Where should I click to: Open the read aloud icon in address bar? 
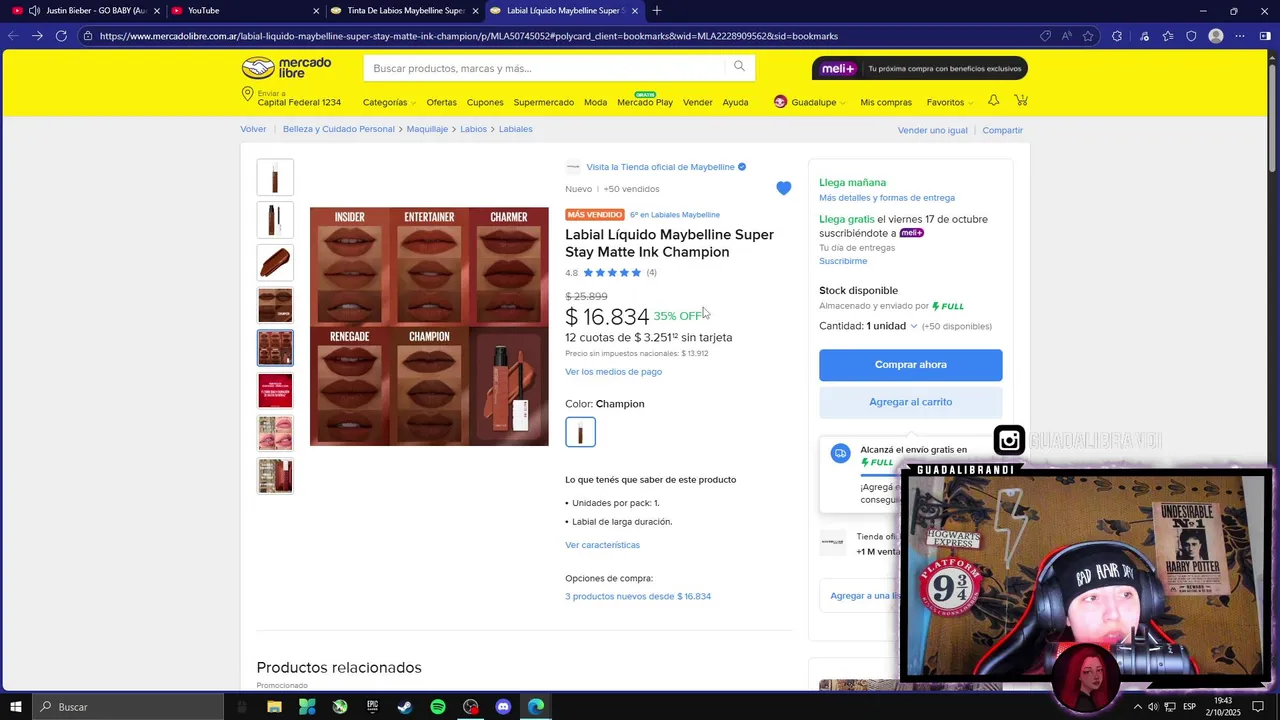click(1067, 36)
